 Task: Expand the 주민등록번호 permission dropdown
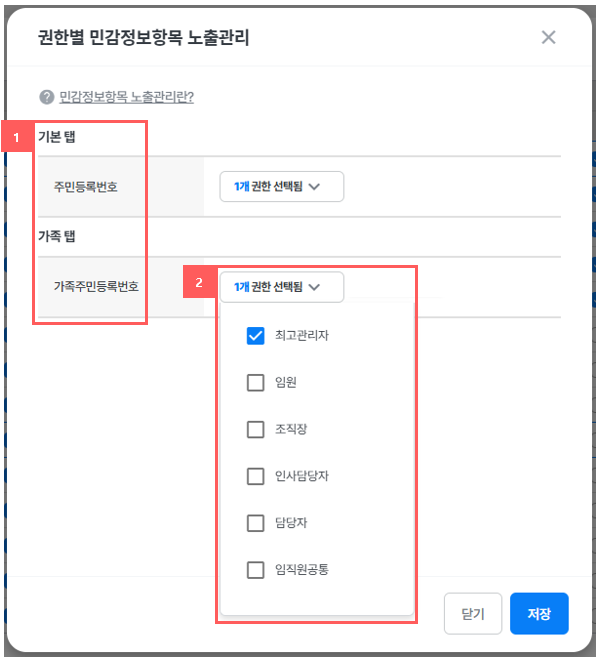[282, 186]
